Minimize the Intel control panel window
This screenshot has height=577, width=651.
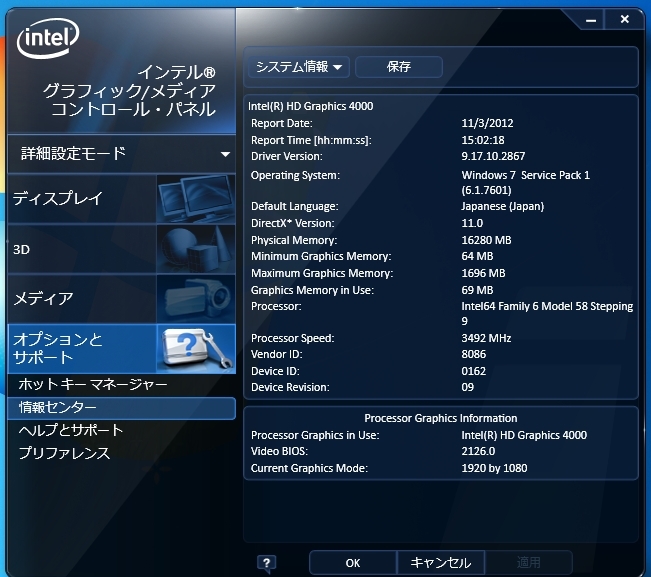tap(591, 20)
